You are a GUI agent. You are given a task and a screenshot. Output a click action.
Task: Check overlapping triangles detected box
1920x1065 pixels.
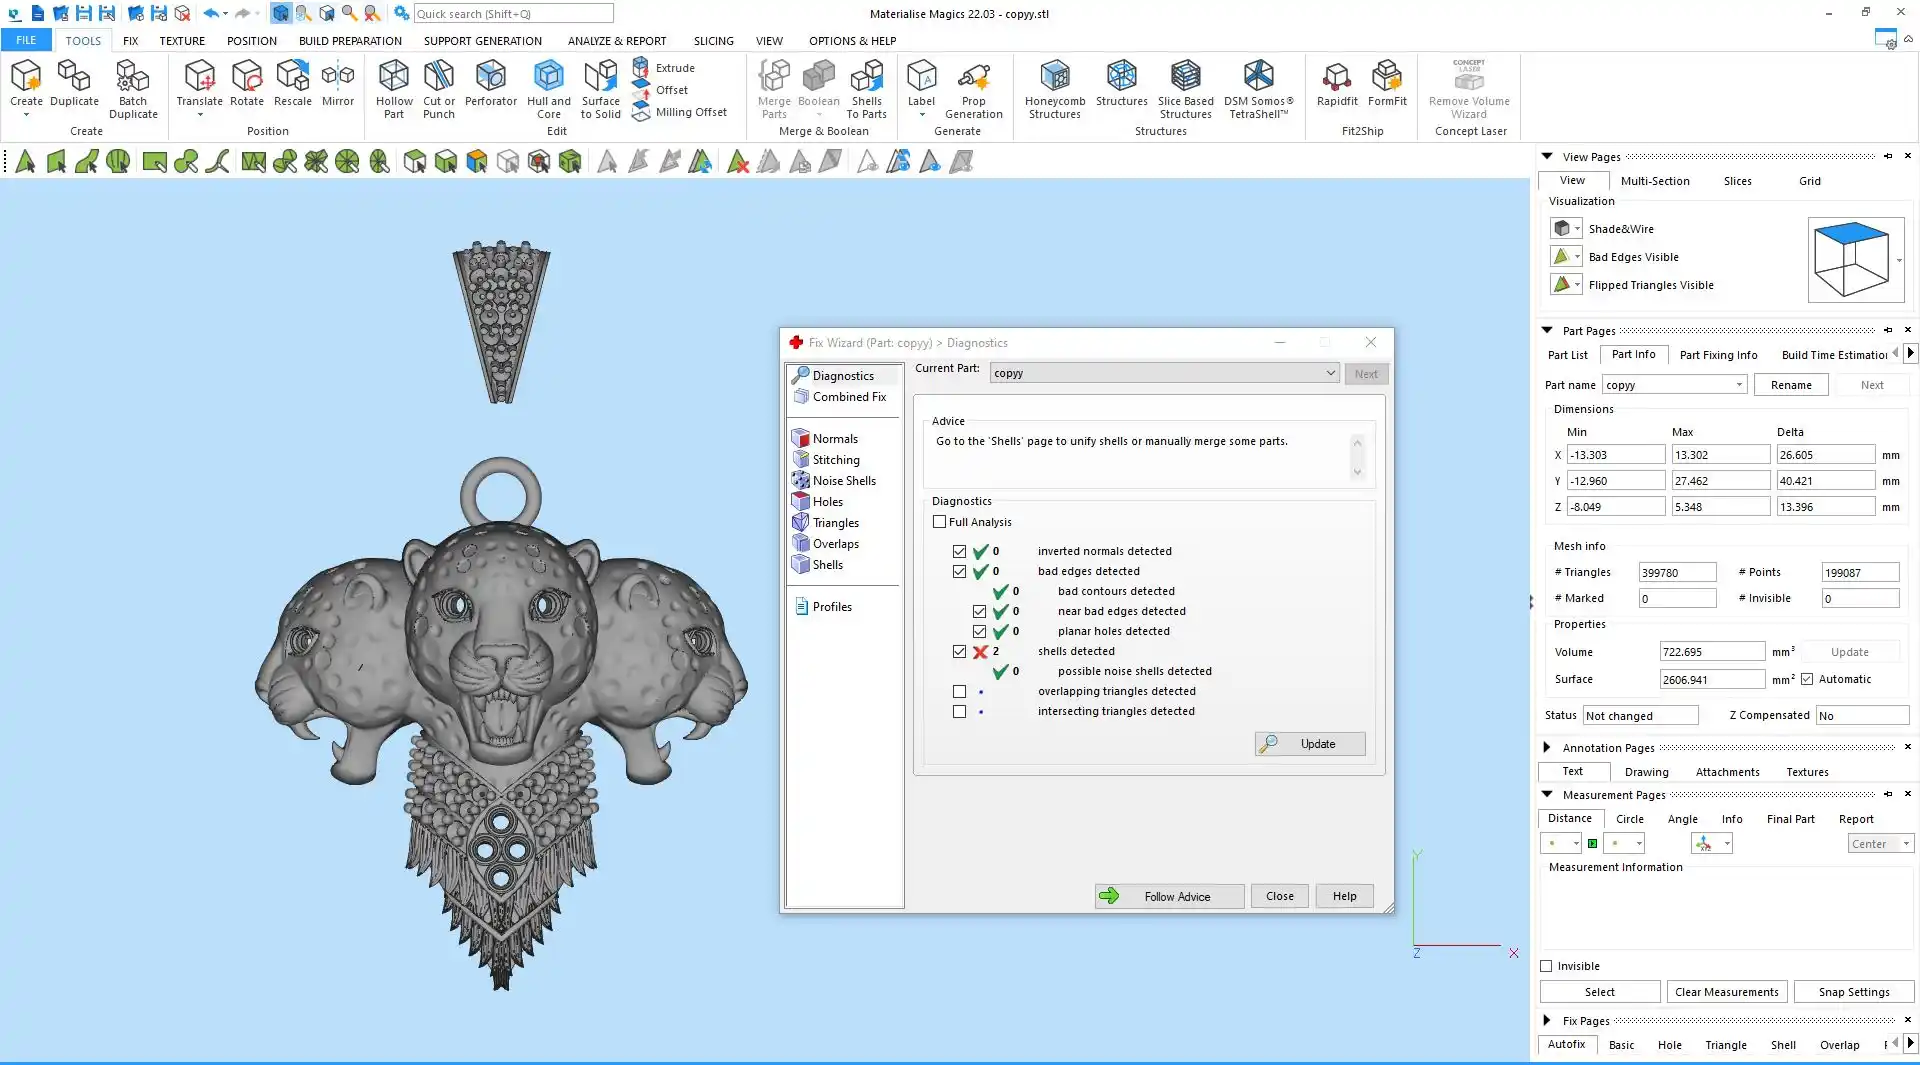(x=959, y=691)
